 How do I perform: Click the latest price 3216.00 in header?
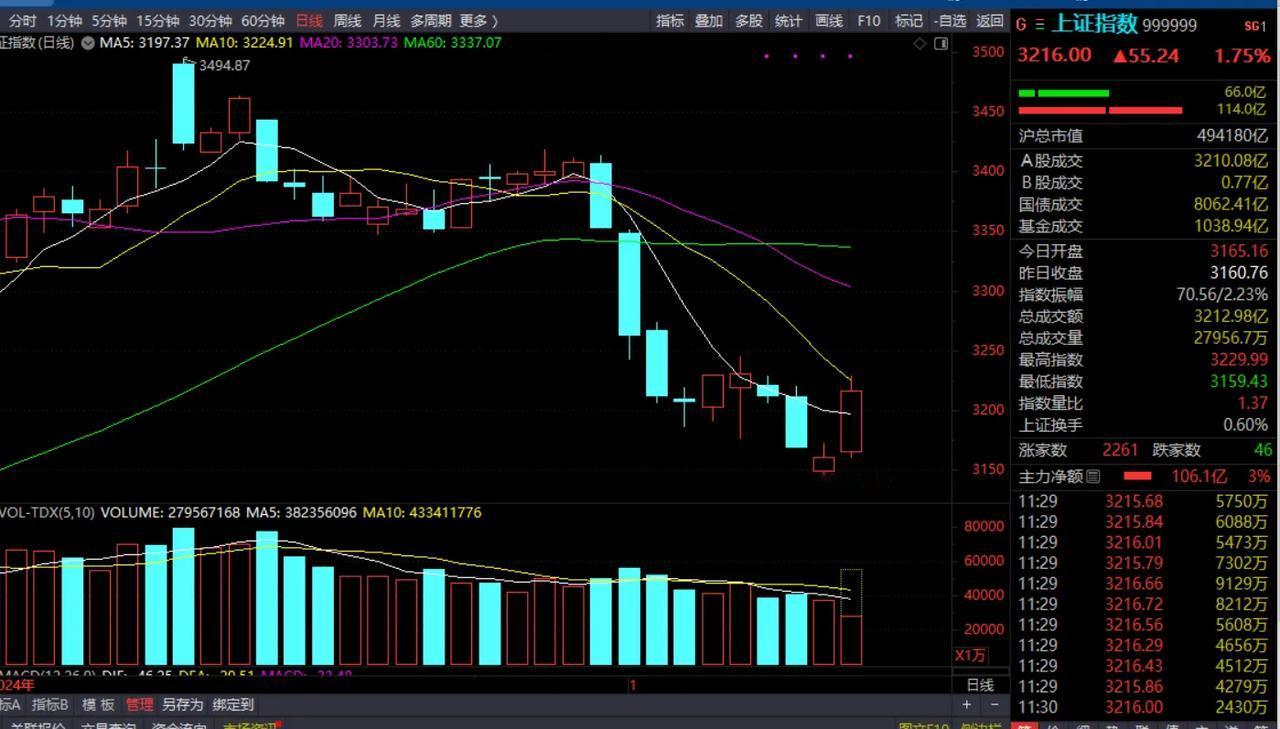pyautogui.click(x=1054, y=55)
